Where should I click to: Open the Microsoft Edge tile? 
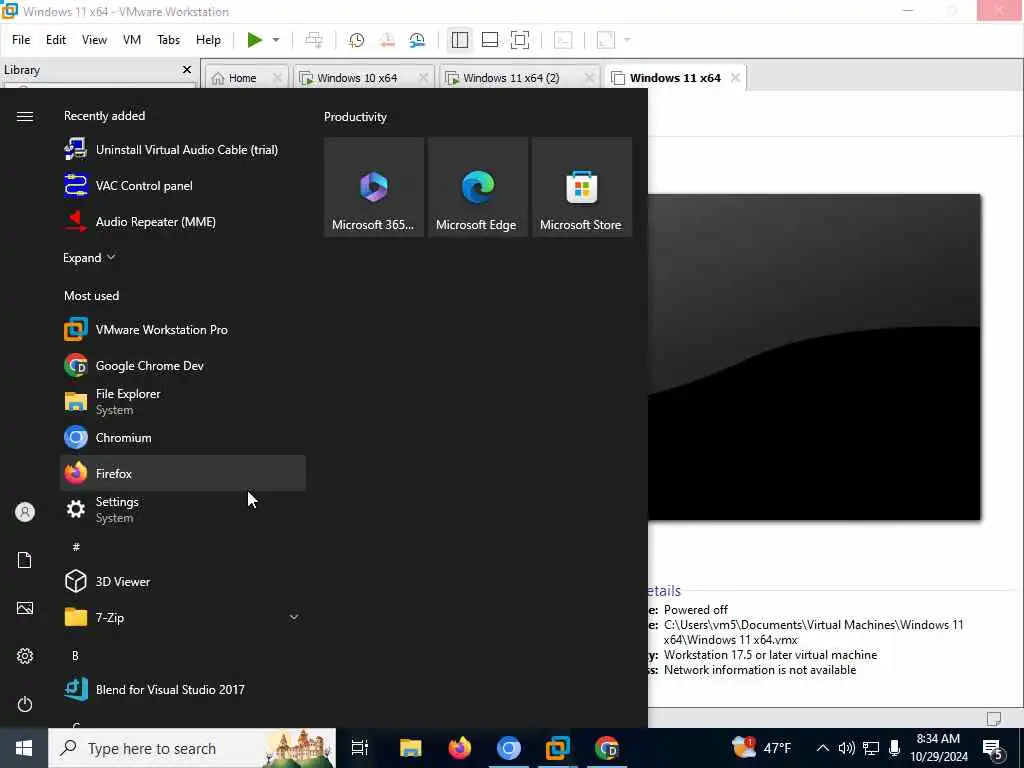(x=477, y=187)
